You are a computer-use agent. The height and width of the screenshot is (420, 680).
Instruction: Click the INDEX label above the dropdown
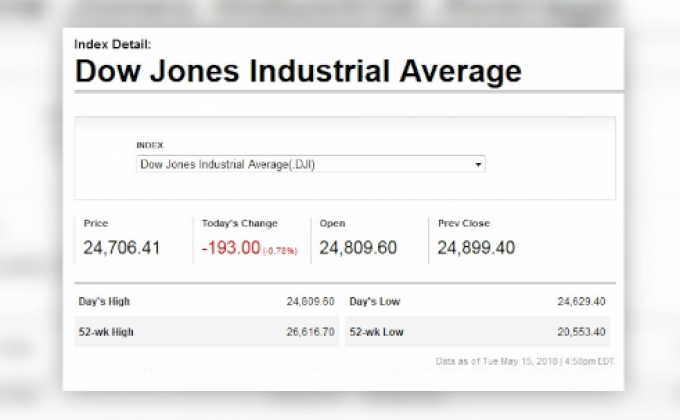(149, 145)
